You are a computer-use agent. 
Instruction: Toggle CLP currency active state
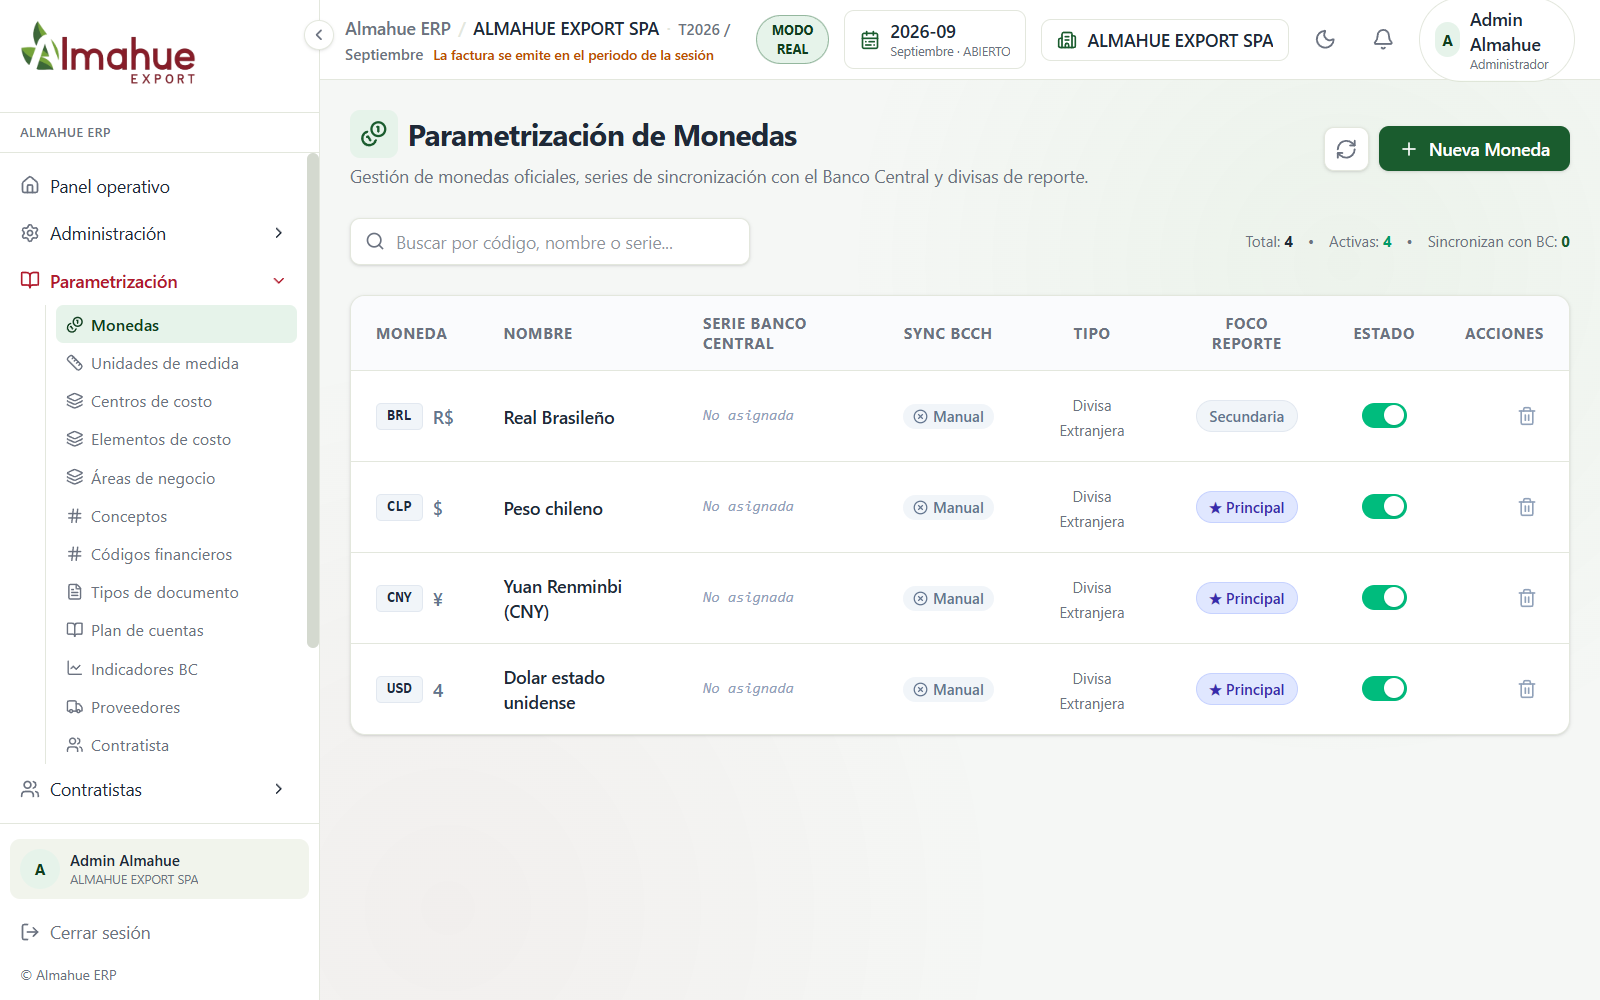click(1384, 506)
